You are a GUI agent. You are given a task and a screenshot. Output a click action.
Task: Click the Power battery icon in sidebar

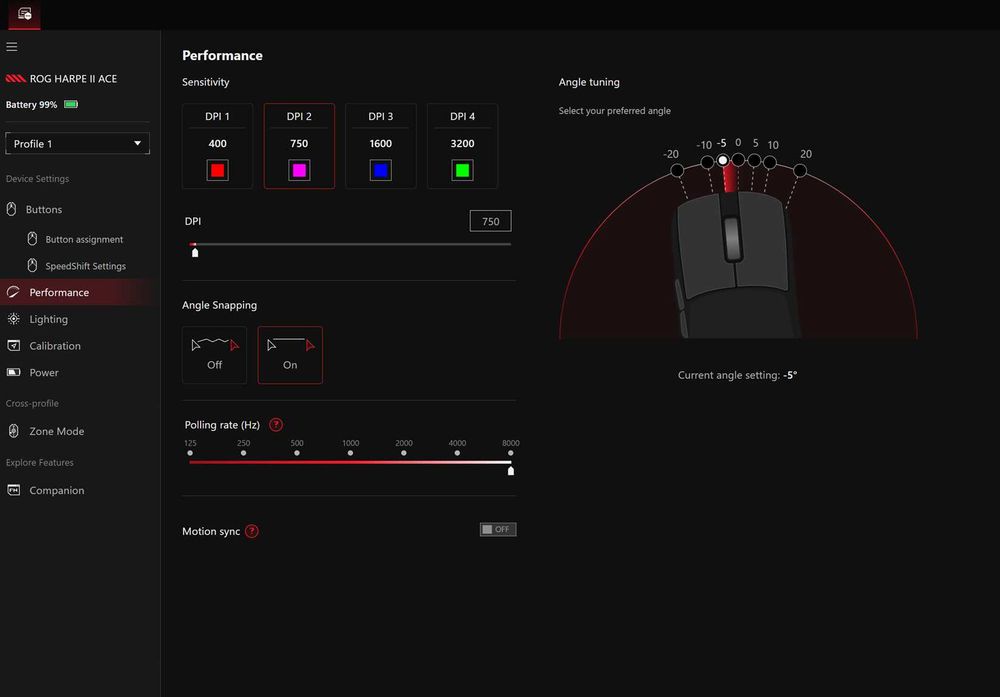pos(13,372)
